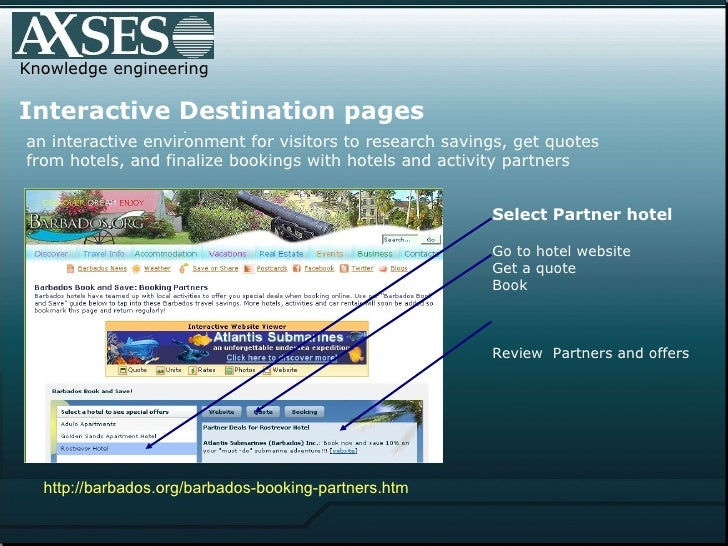Open the Vacations menu

(x=228, y=254)
